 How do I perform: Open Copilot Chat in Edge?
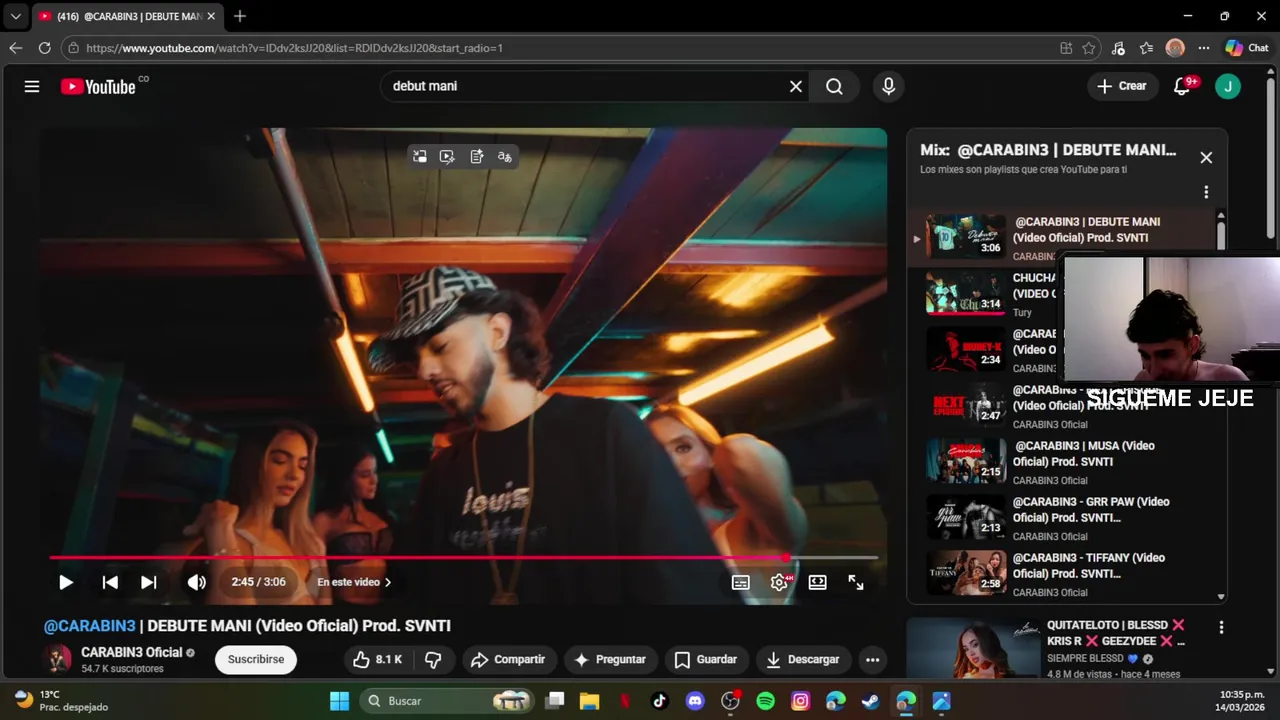click(x=1247, y=48)
